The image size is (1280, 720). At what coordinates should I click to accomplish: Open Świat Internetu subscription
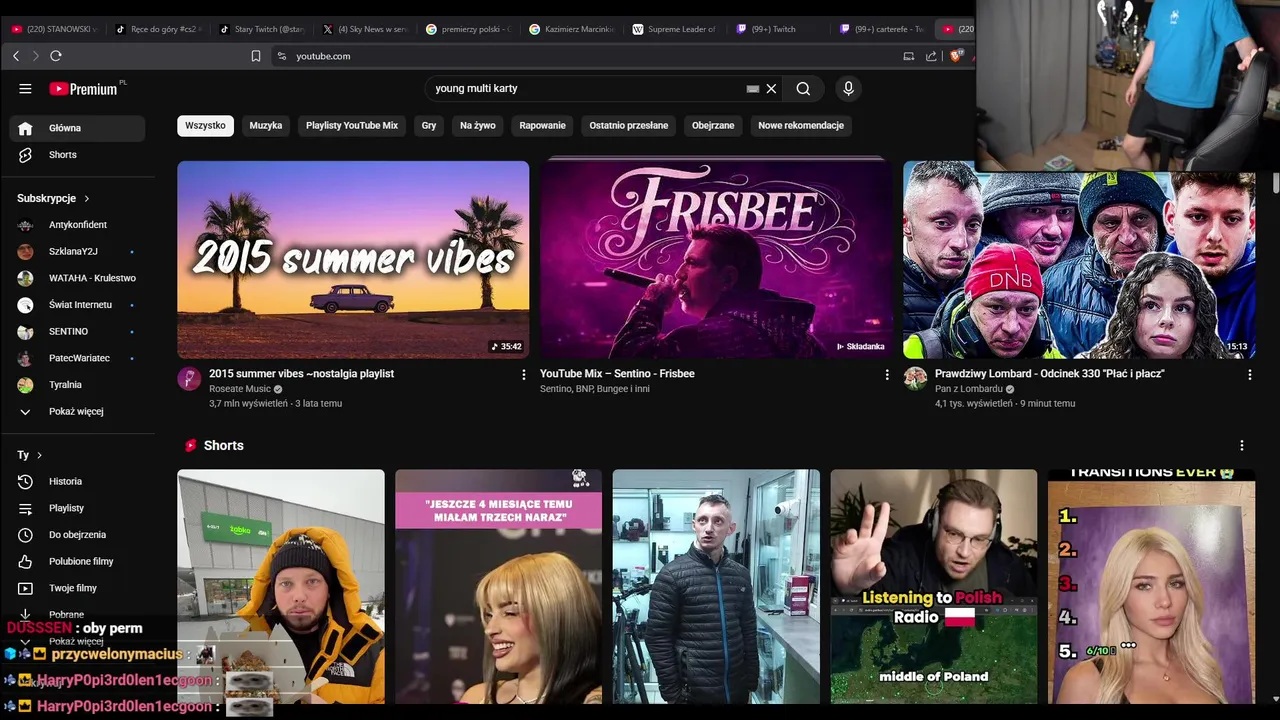pos(77,305)
